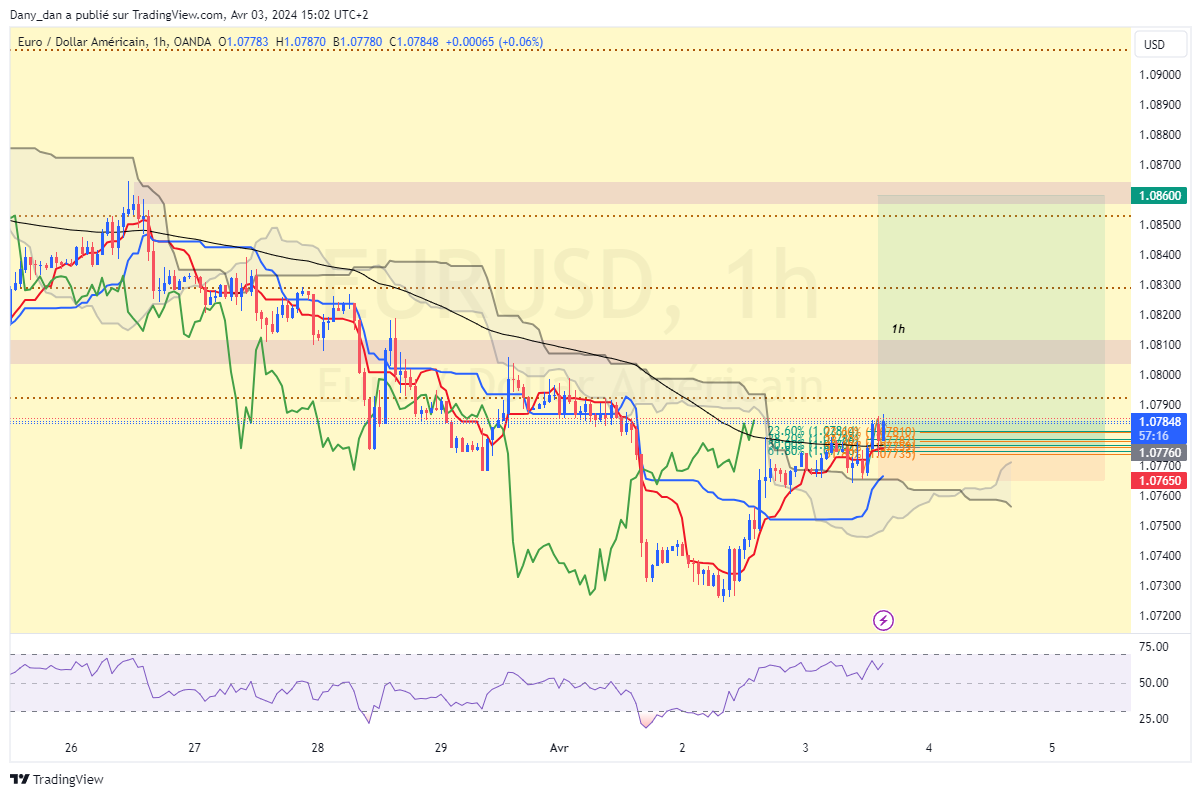
Task: Click the '1h' label inside green target box
Action: 898,328
